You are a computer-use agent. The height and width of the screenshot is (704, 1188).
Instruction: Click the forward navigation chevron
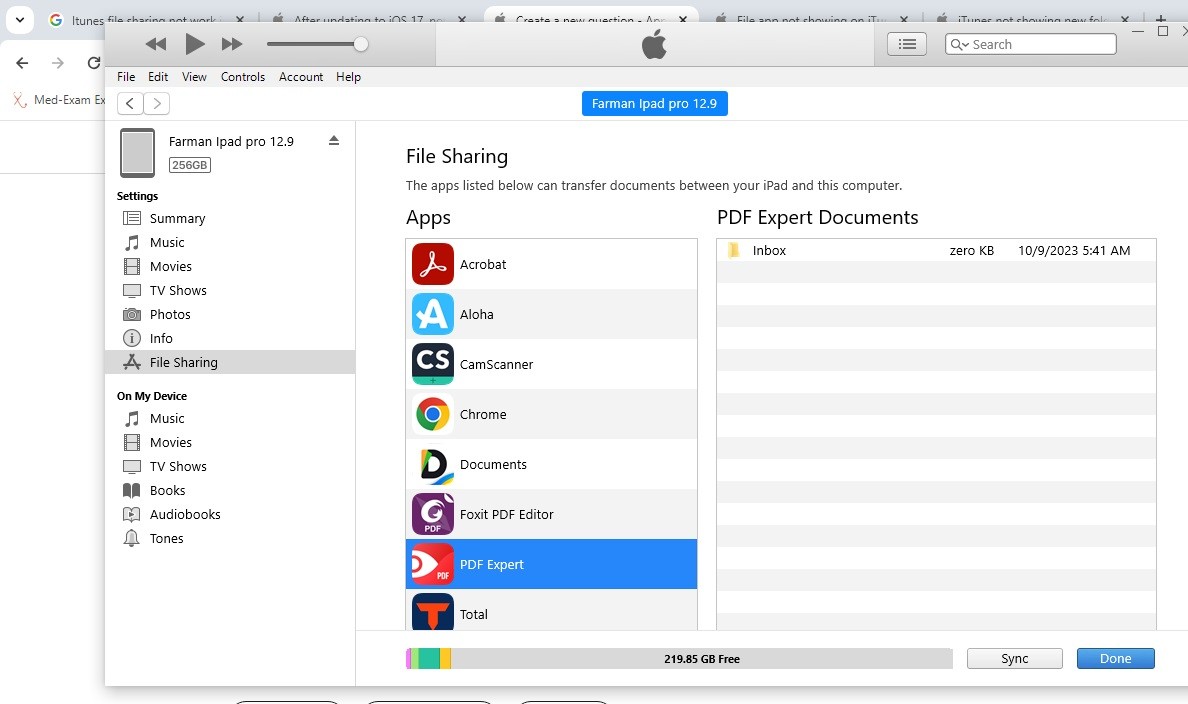tap(157, 103)
